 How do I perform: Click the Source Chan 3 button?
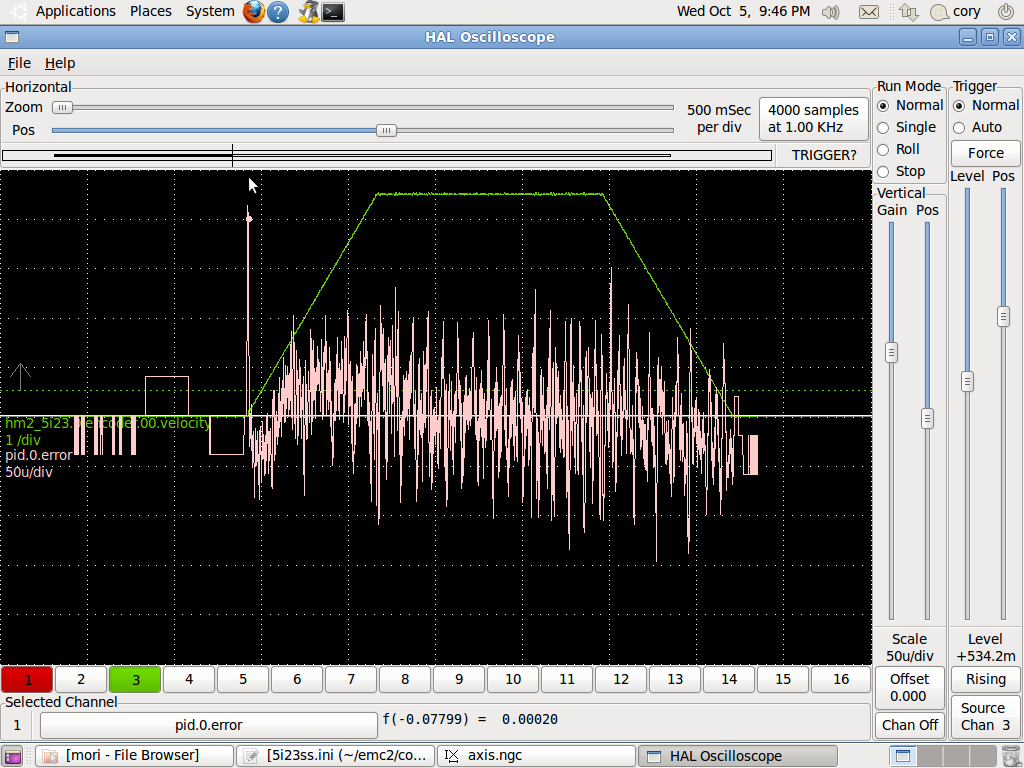(x=985, y=716)
